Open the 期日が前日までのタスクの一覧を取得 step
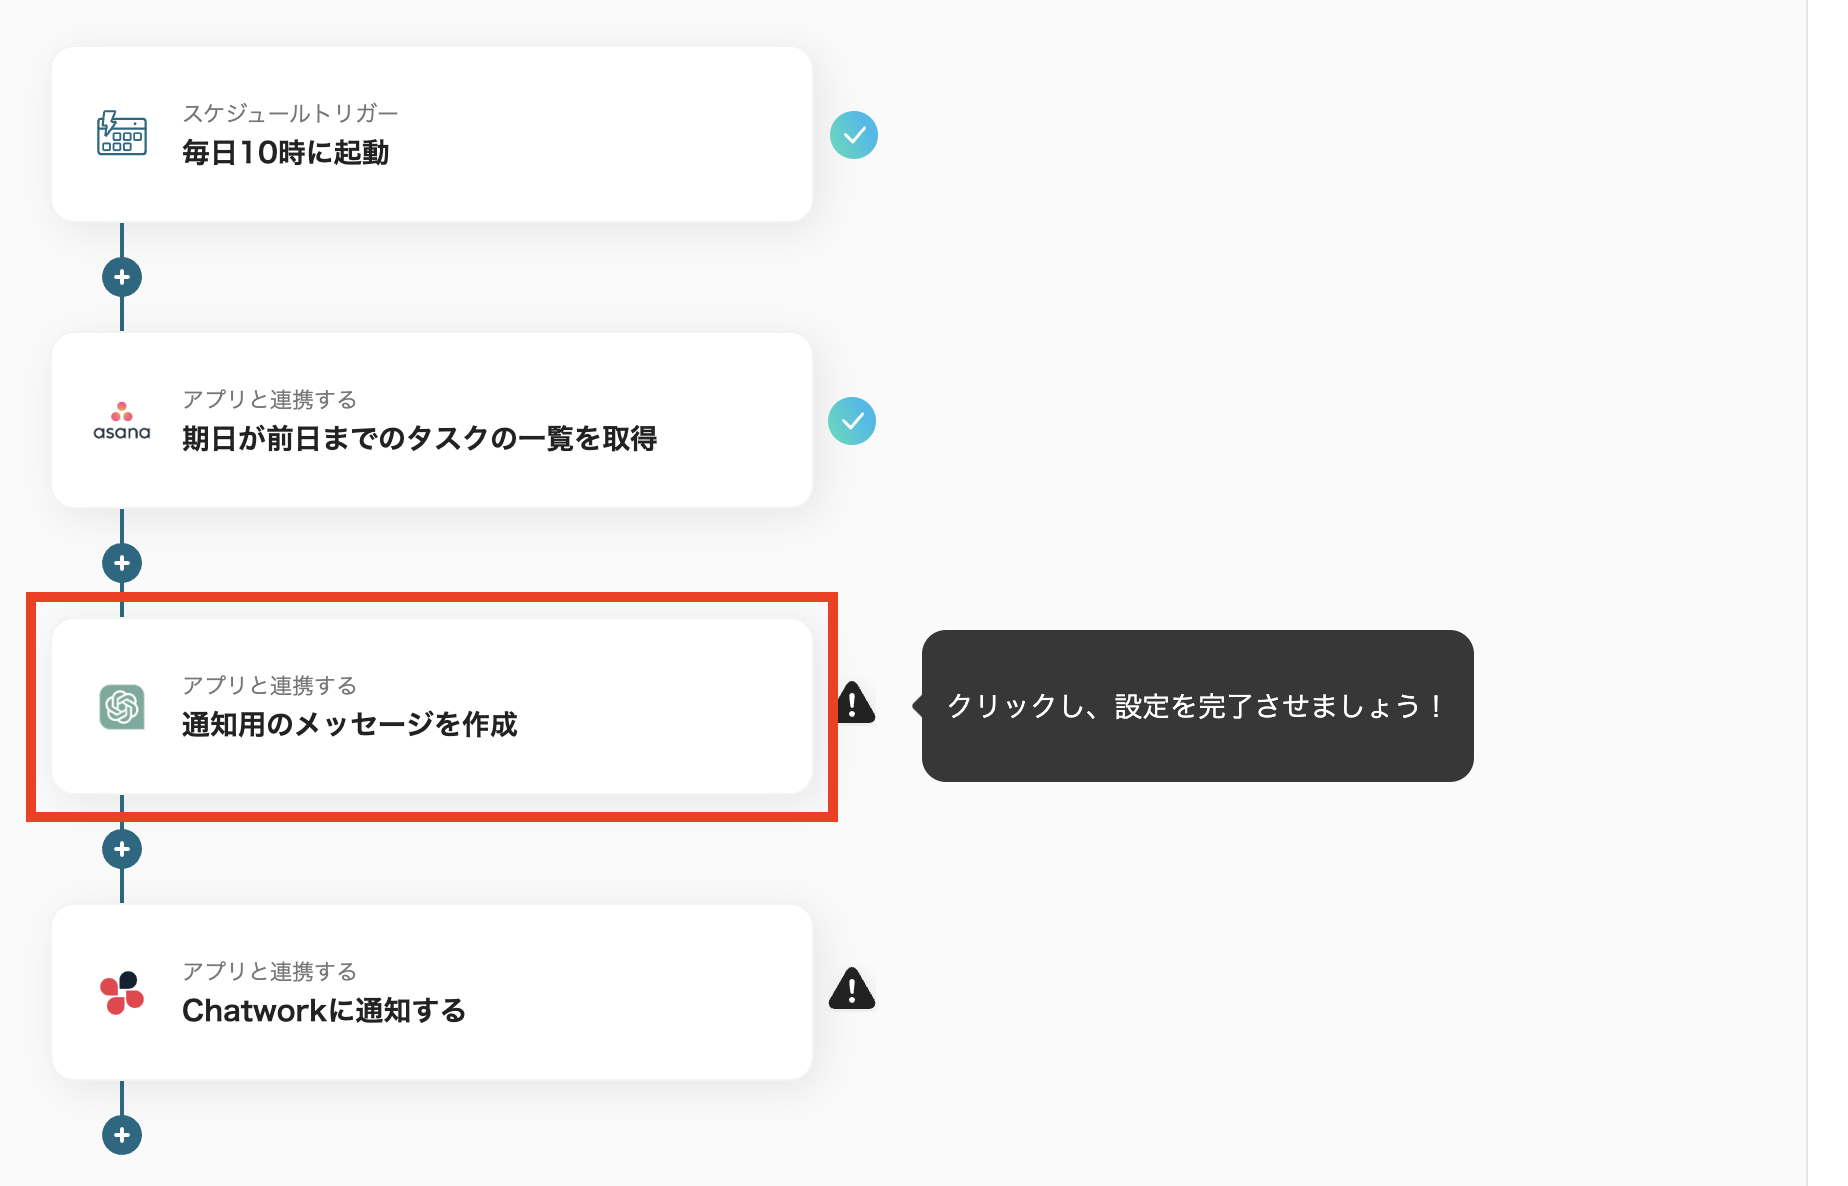The height and width of the screenshot is (1186, 1848). point(433,419)
